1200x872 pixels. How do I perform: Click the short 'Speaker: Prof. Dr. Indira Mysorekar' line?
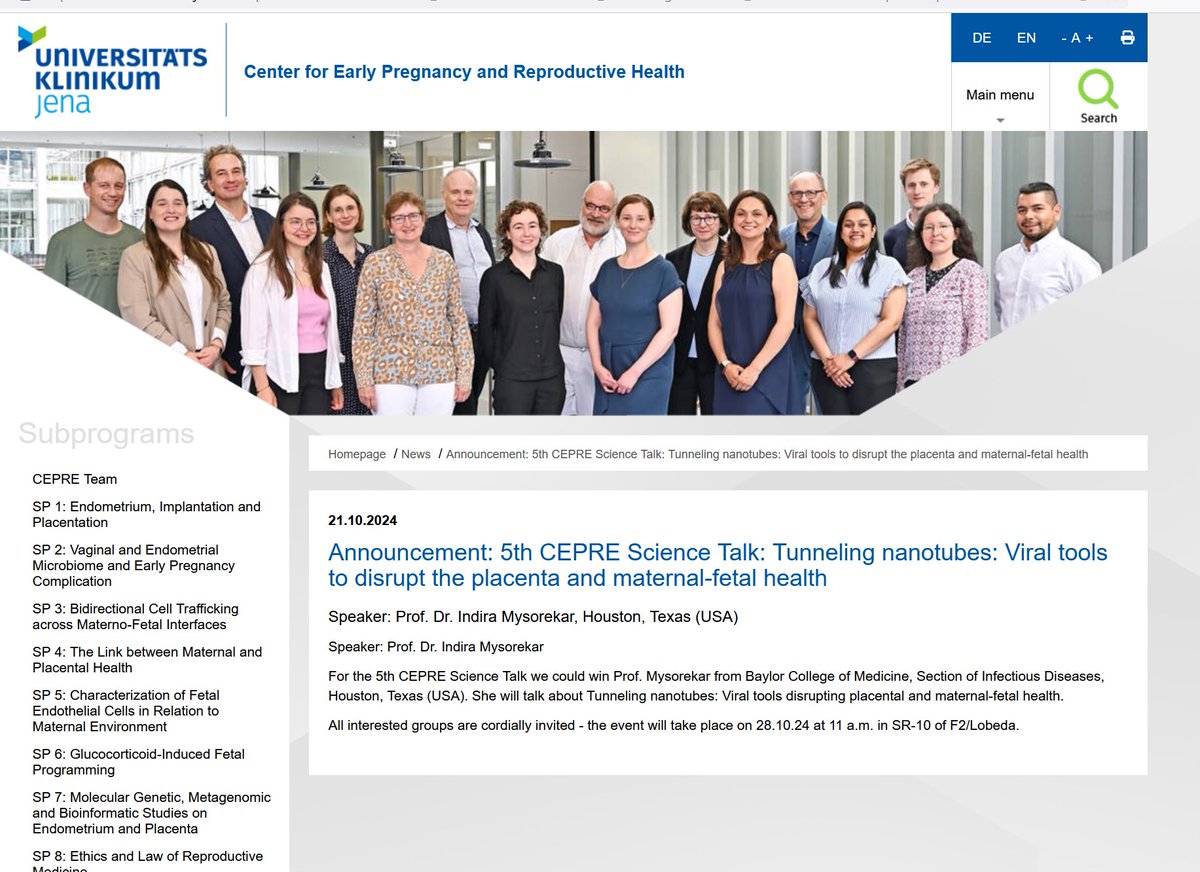click(x=436, y=646)
